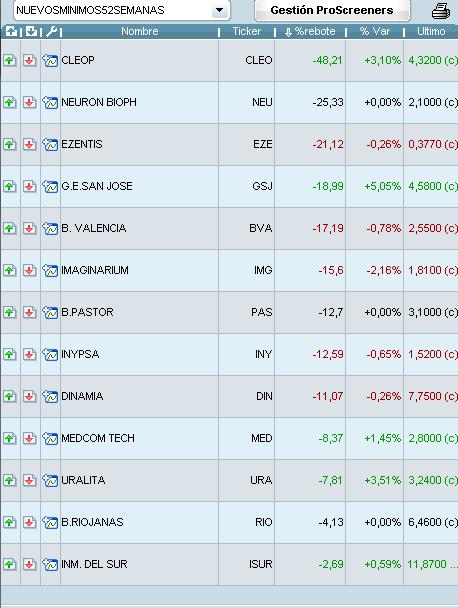458x608 pixels.
Task: Select the MEDCOM TECH row name
Action: (98, 438)
